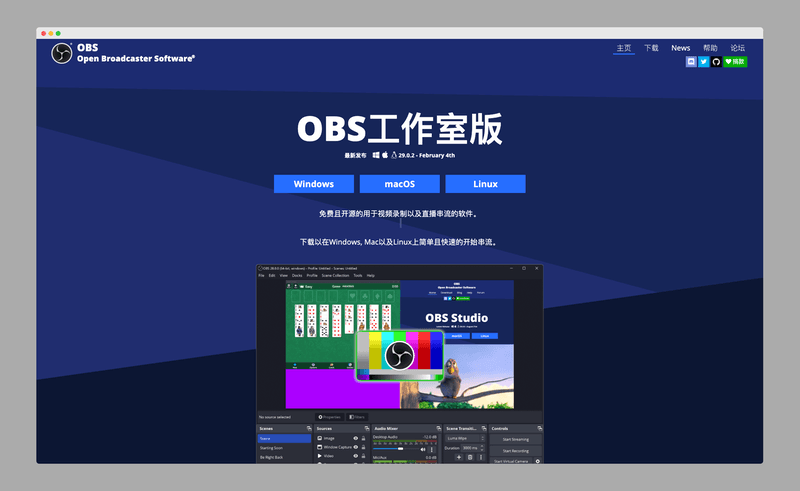800x491 pixels.
Task: Click the bird video in the preview
Action: click(x=457, y=376)
